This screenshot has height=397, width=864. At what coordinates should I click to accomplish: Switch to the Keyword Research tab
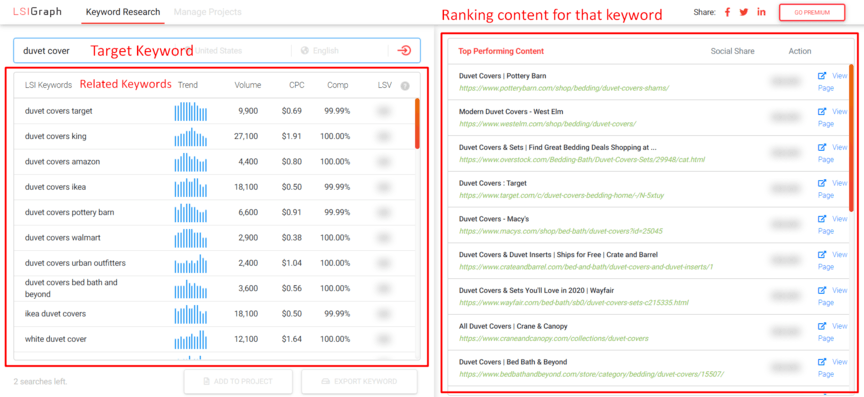(x=123, y=12)
